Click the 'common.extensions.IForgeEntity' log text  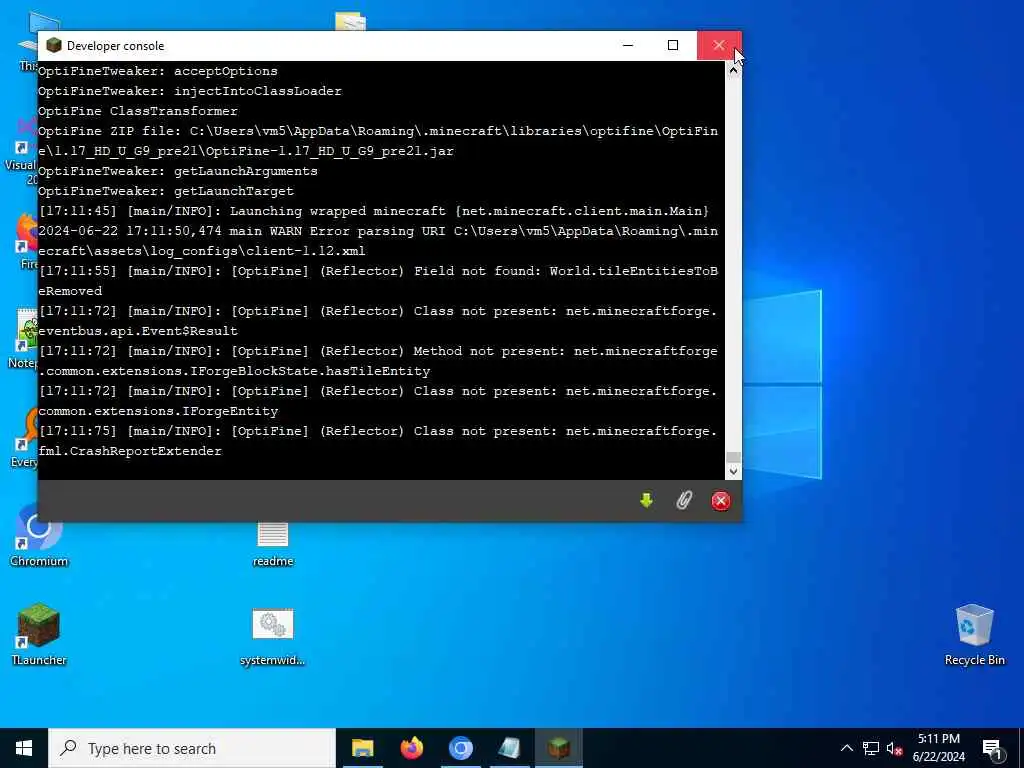click(x=158, y=411)
